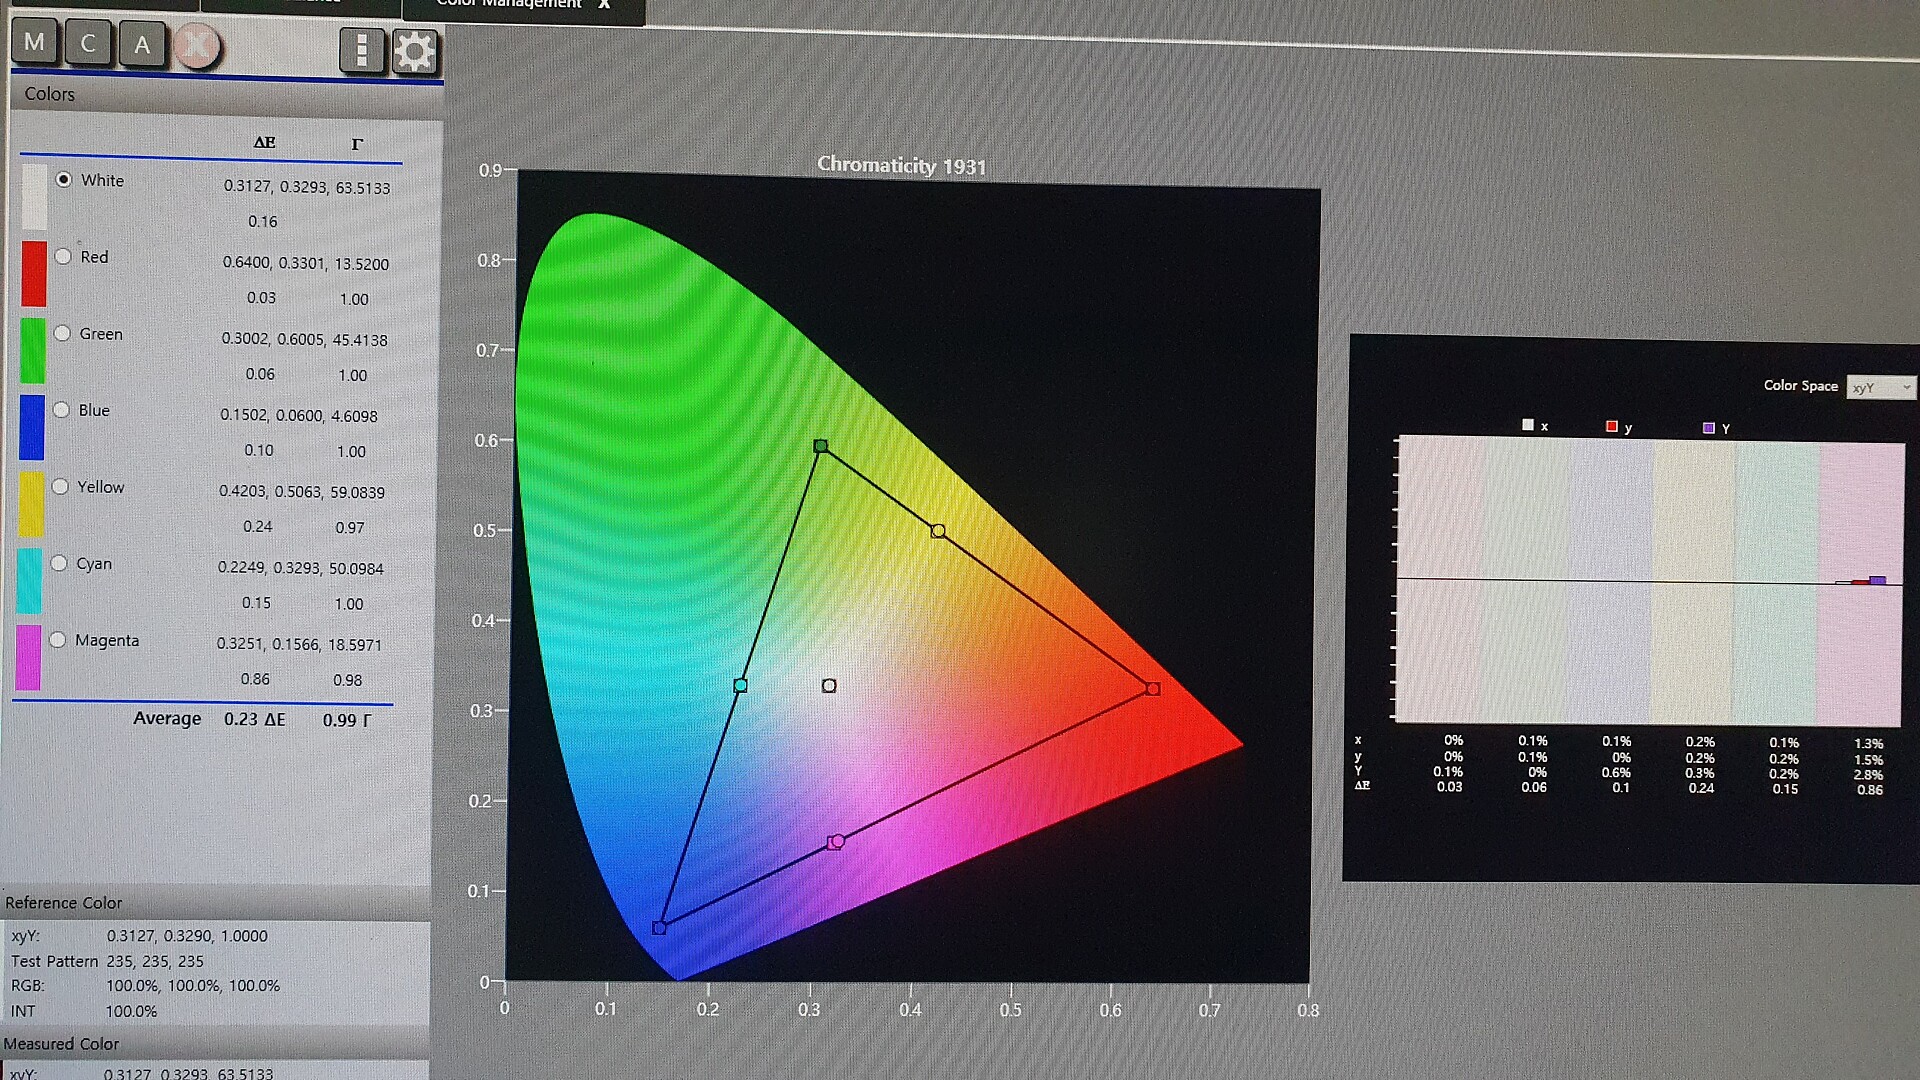Open the Color Space xyY dropdown
Screen dimensions: 1920x1080
1880,388
